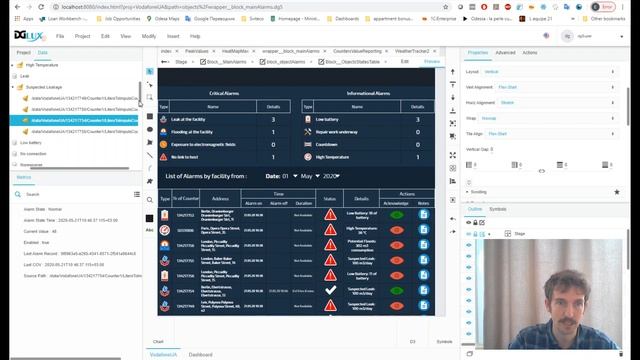Select the Low battery tree item
Viewport: 640px width, 360px height.
[31, 143]
